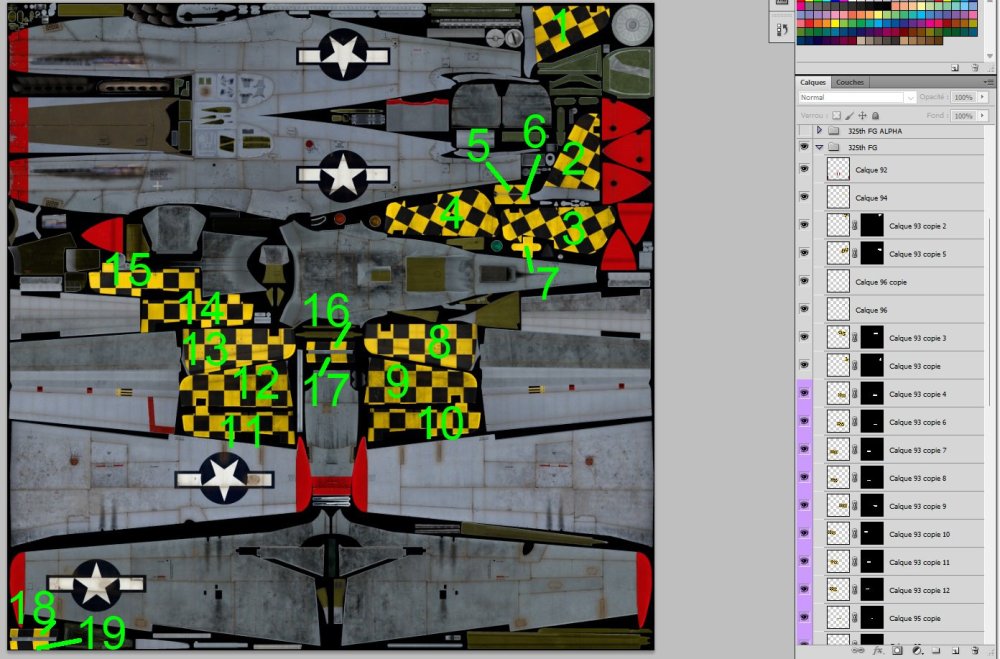Select the Calque 95 copie layer thumbnail

pos(838,618)
